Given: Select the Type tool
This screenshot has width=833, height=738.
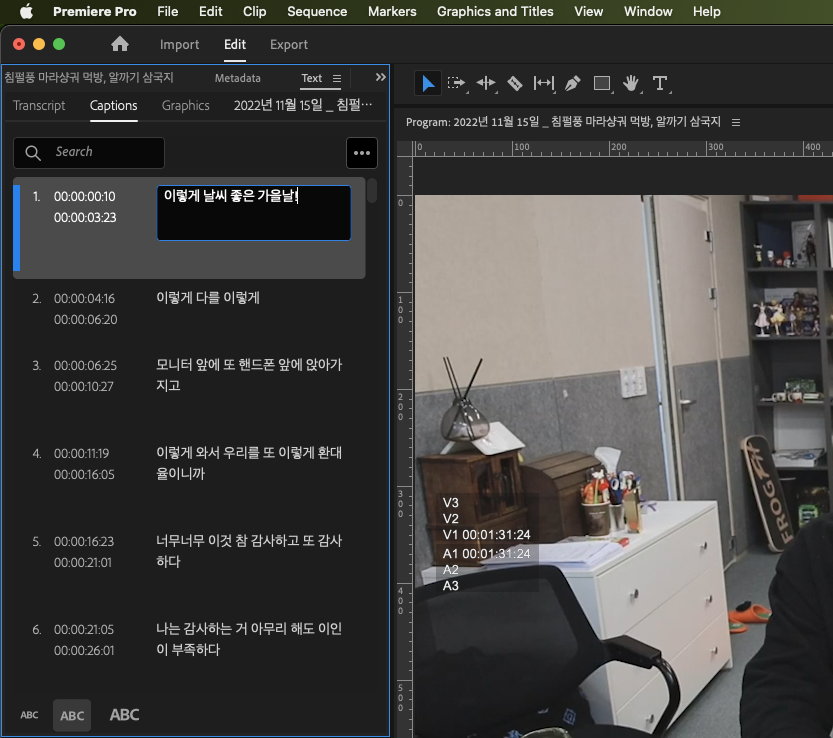Looking at the screenshot, I should coord(659,83).
